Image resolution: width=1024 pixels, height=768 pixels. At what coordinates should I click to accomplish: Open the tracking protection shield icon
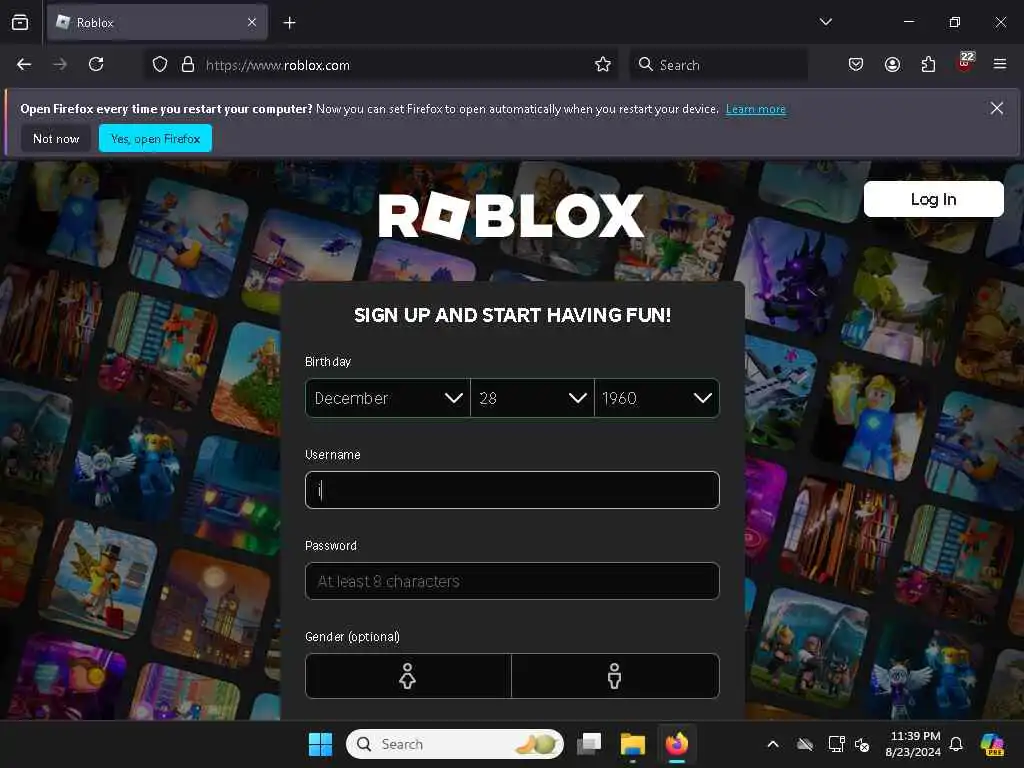pyautogui.click(x=160, y=65)
